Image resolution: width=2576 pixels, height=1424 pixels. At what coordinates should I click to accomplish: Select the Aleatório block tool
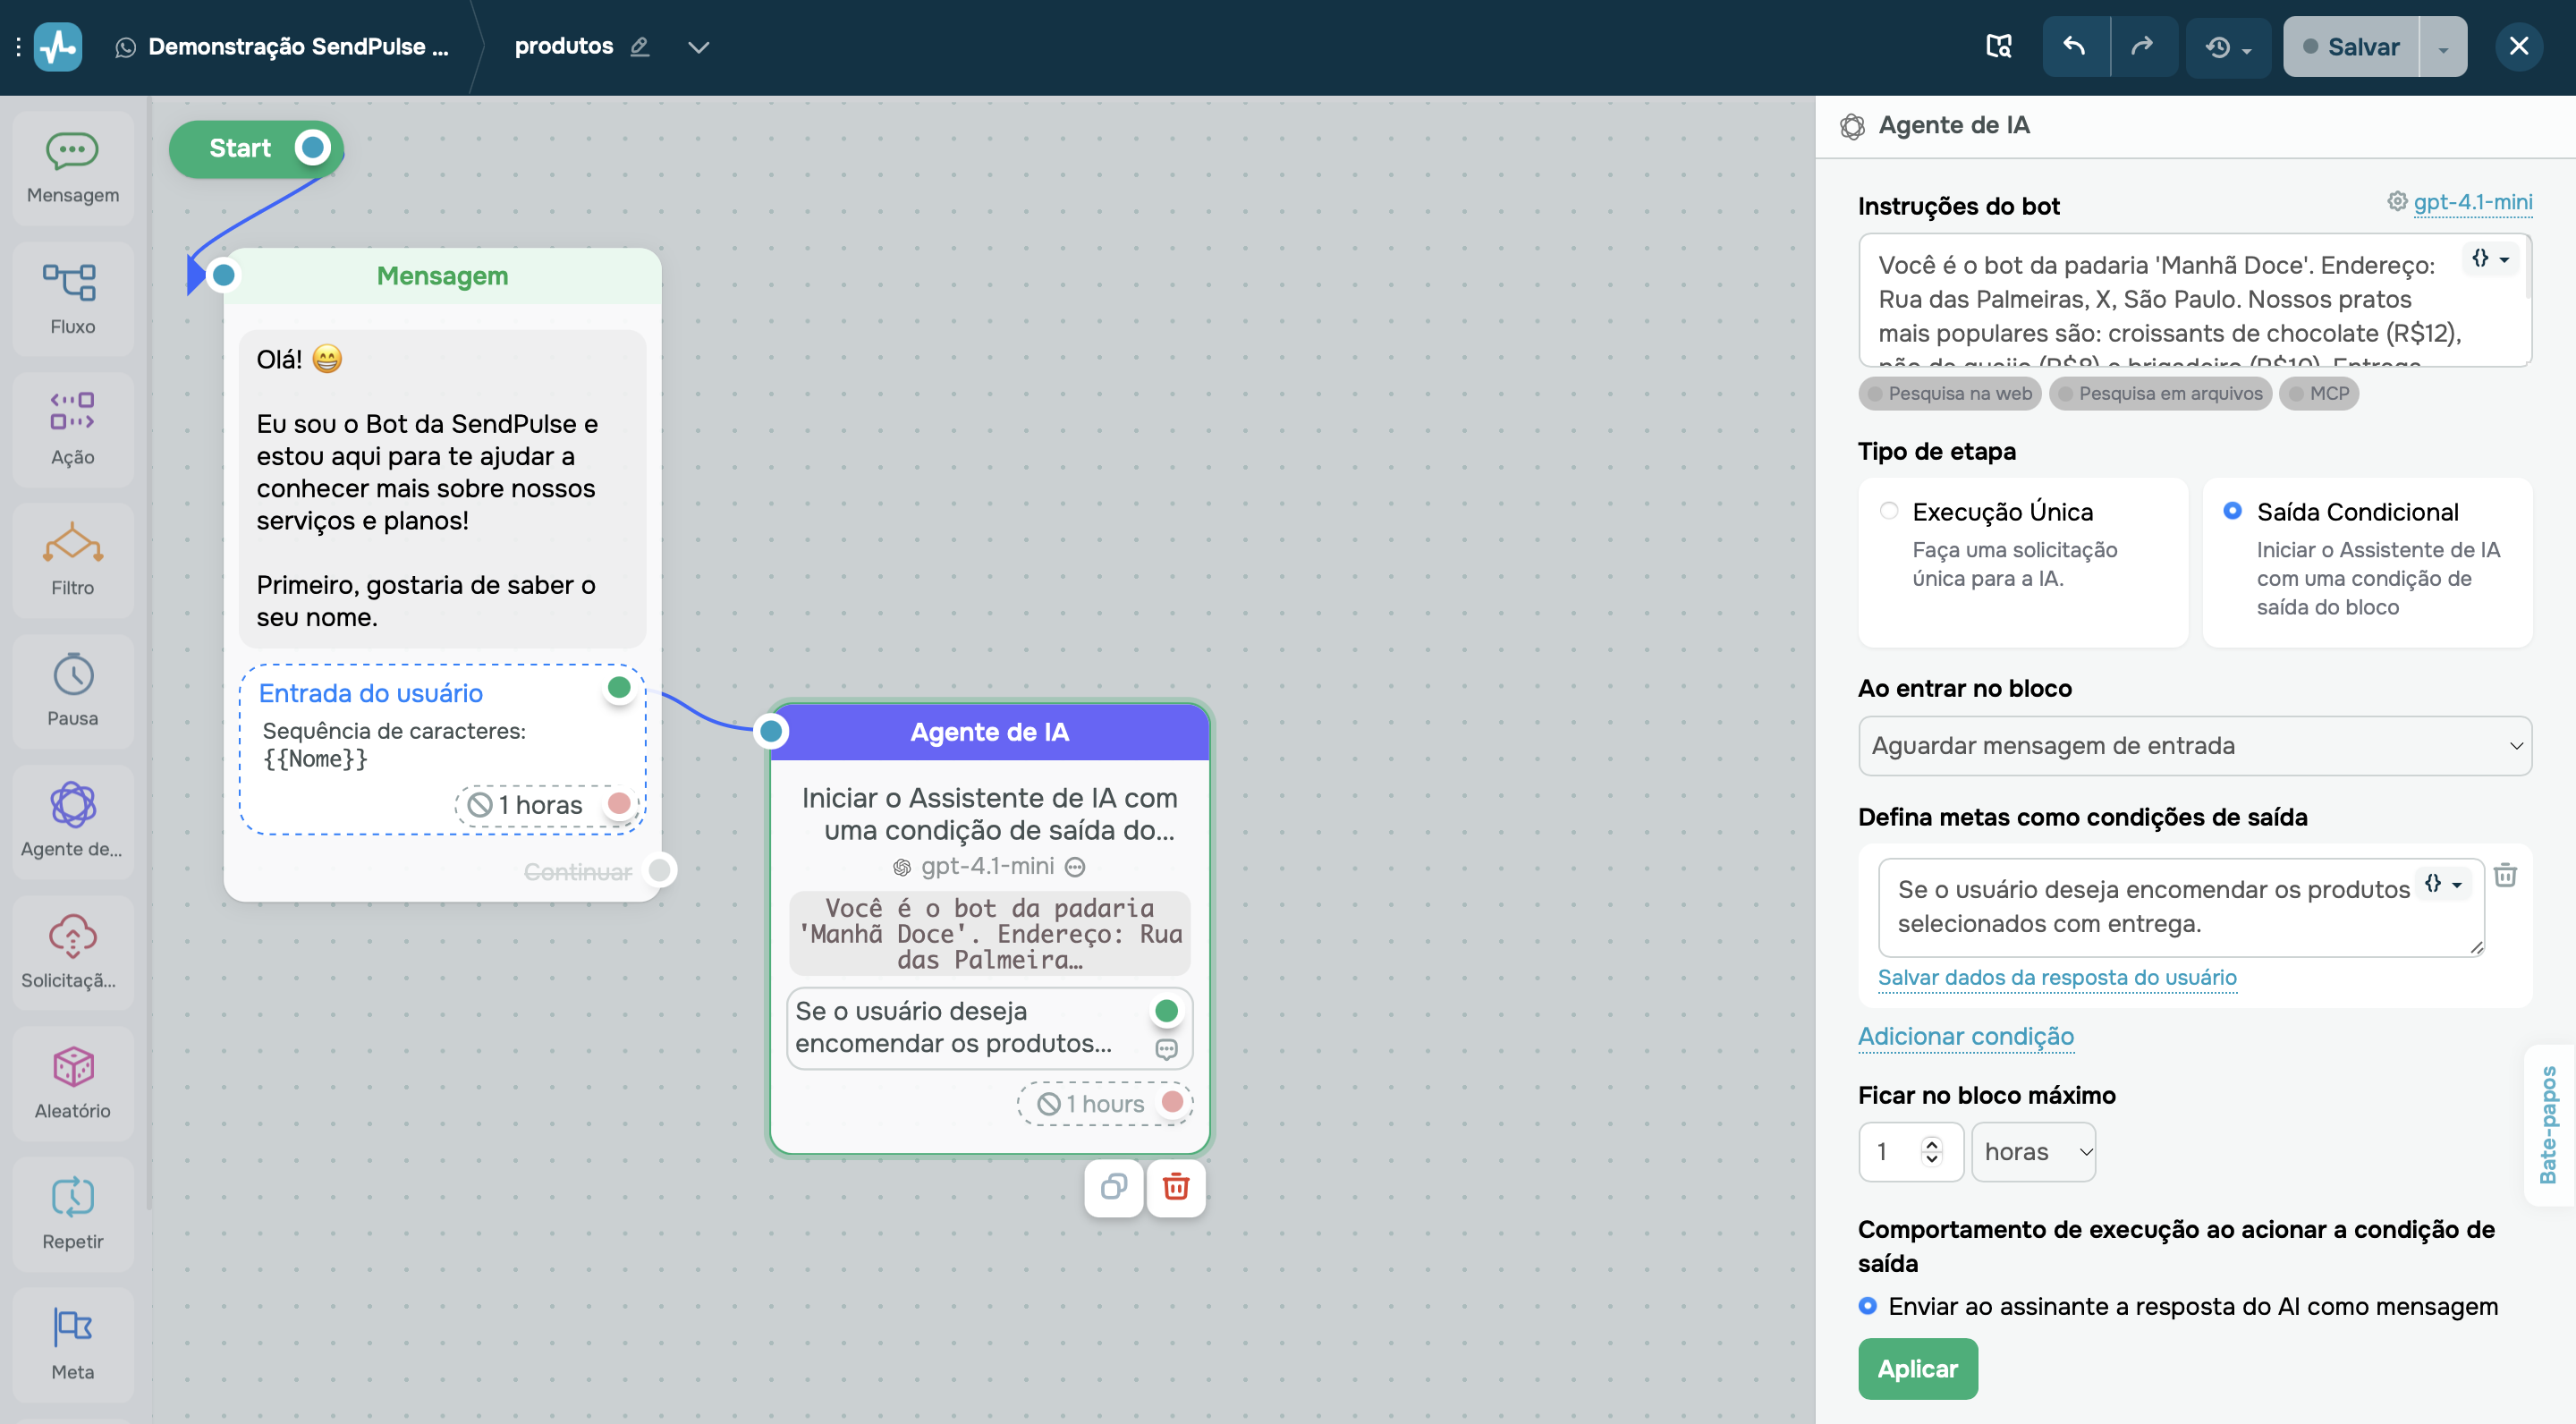tap(73, 1083)
